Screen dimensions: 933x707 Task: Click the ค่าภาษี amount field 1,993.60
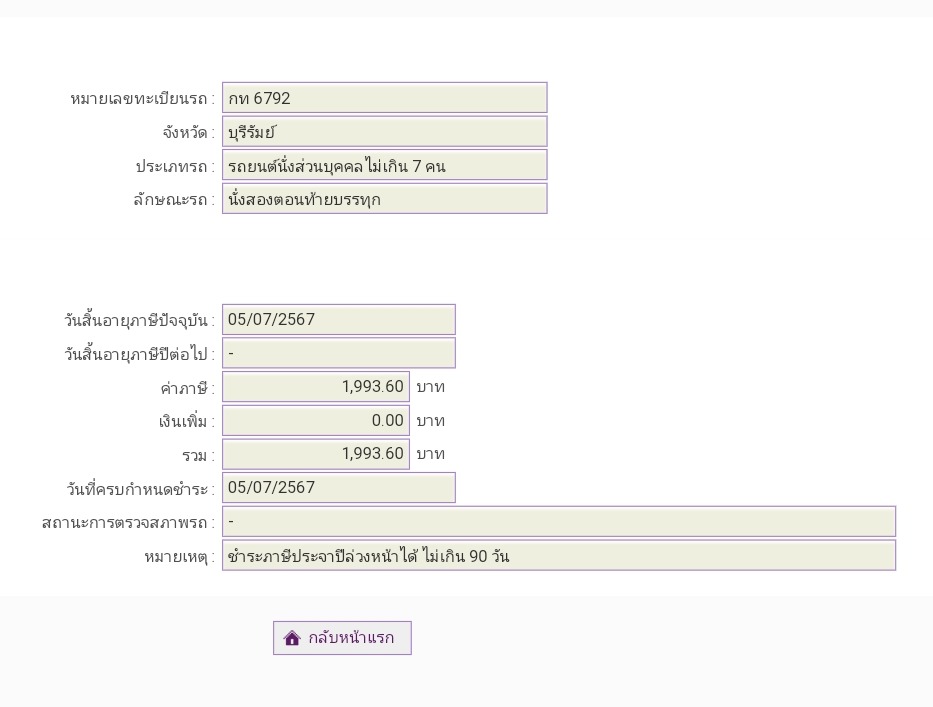(x=315, y=387)
